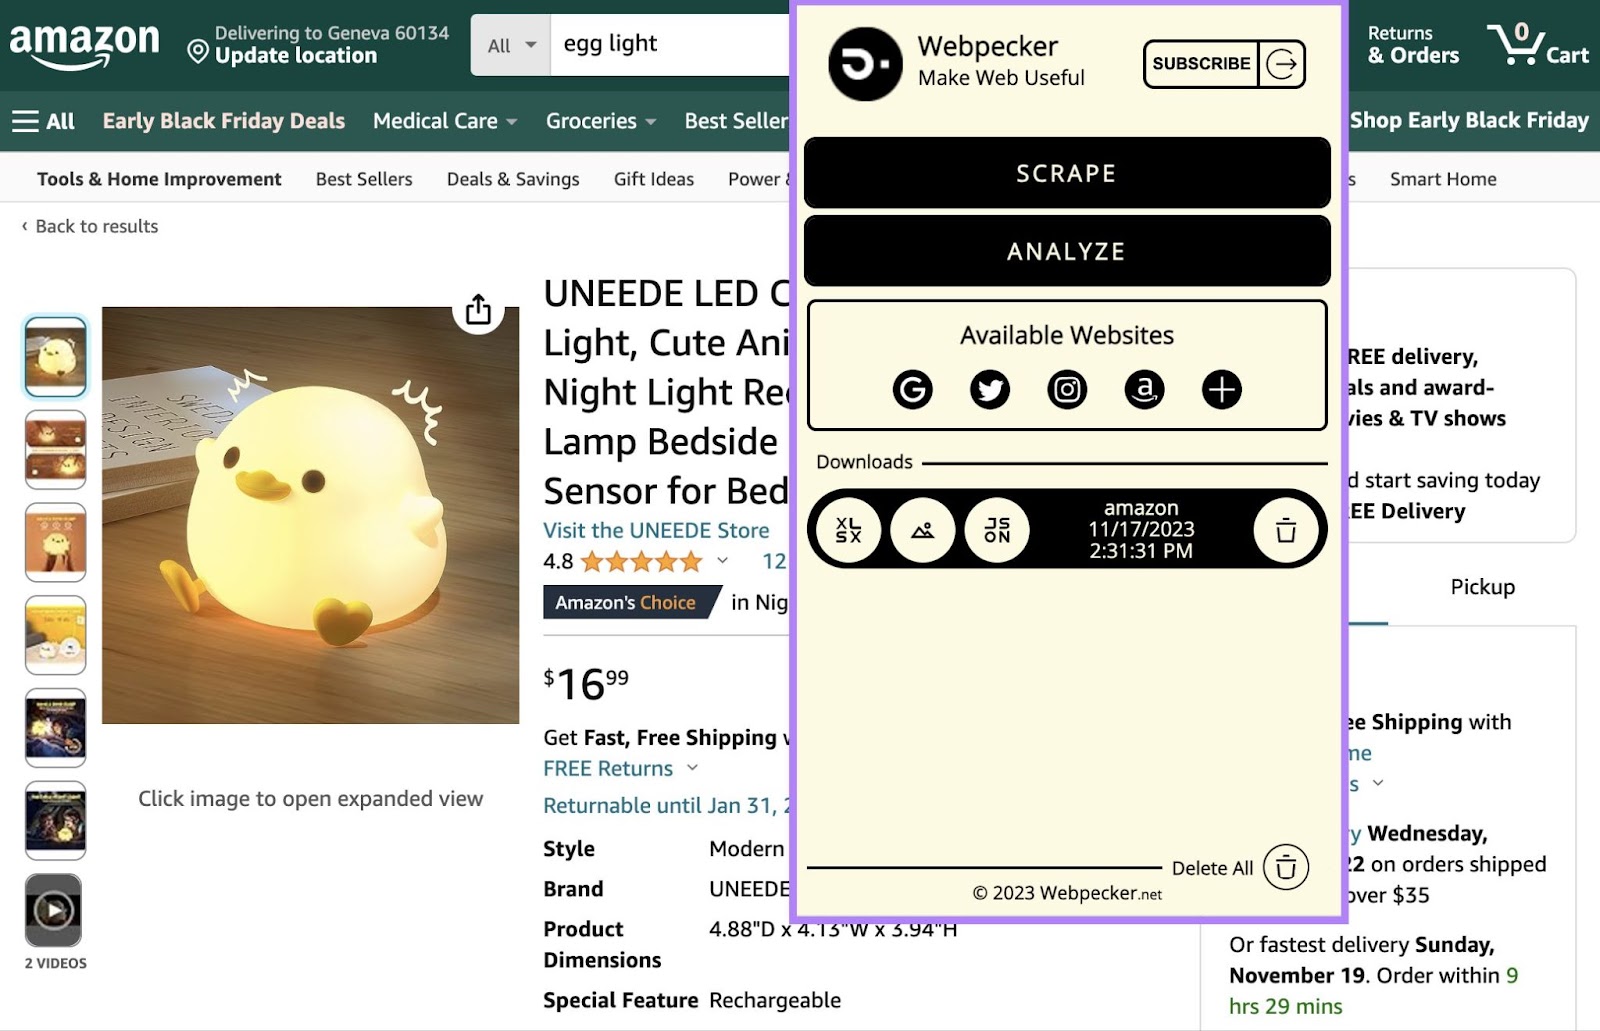This screenshot has height=1031, width=1600.
Task: Select the first duck lamp thumbnail
Action: pos(55,357)
